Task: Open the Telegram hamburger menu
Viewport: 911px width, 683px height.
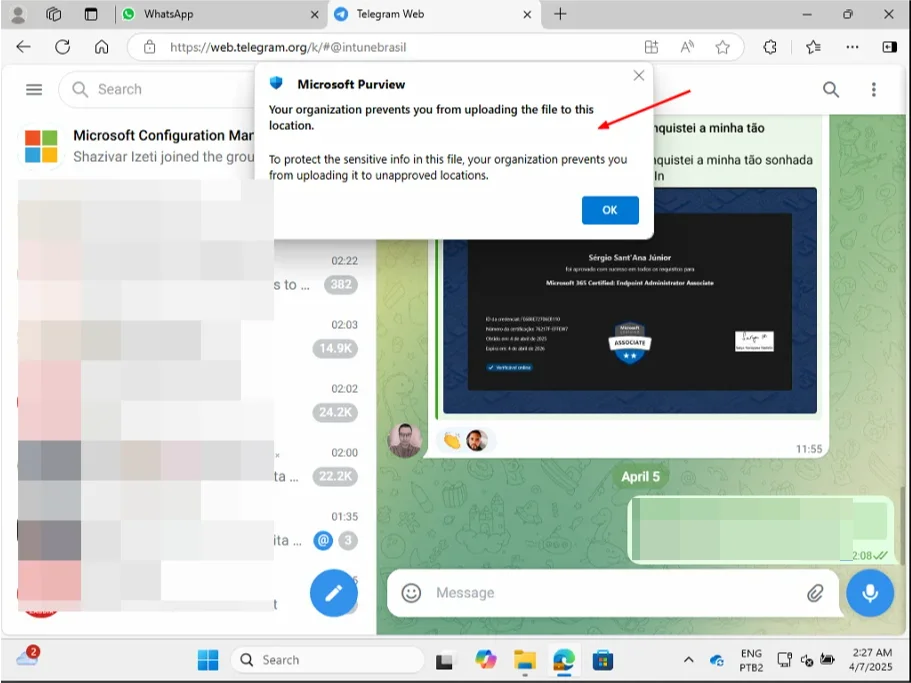Action: click(34, 89)
